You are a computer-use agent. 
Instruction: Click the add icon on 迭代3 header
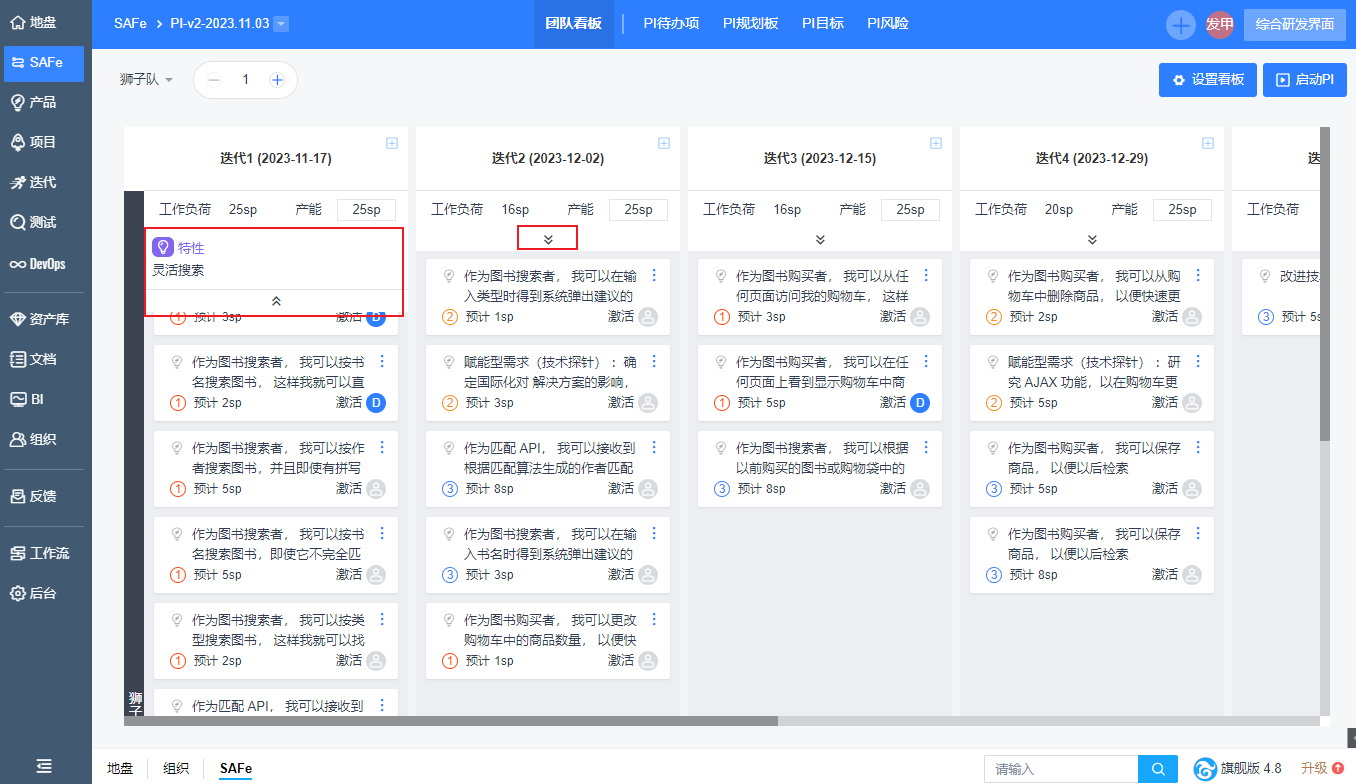tap(936, 143)
